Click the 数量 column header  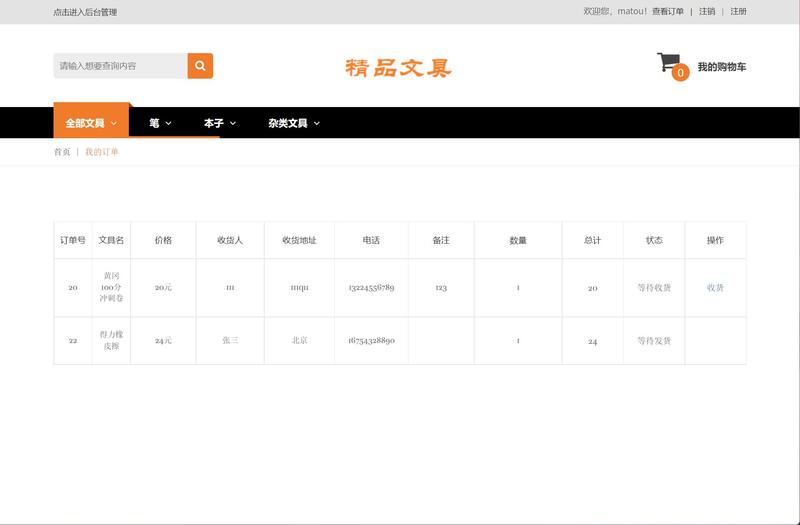[x=518, y=240]
